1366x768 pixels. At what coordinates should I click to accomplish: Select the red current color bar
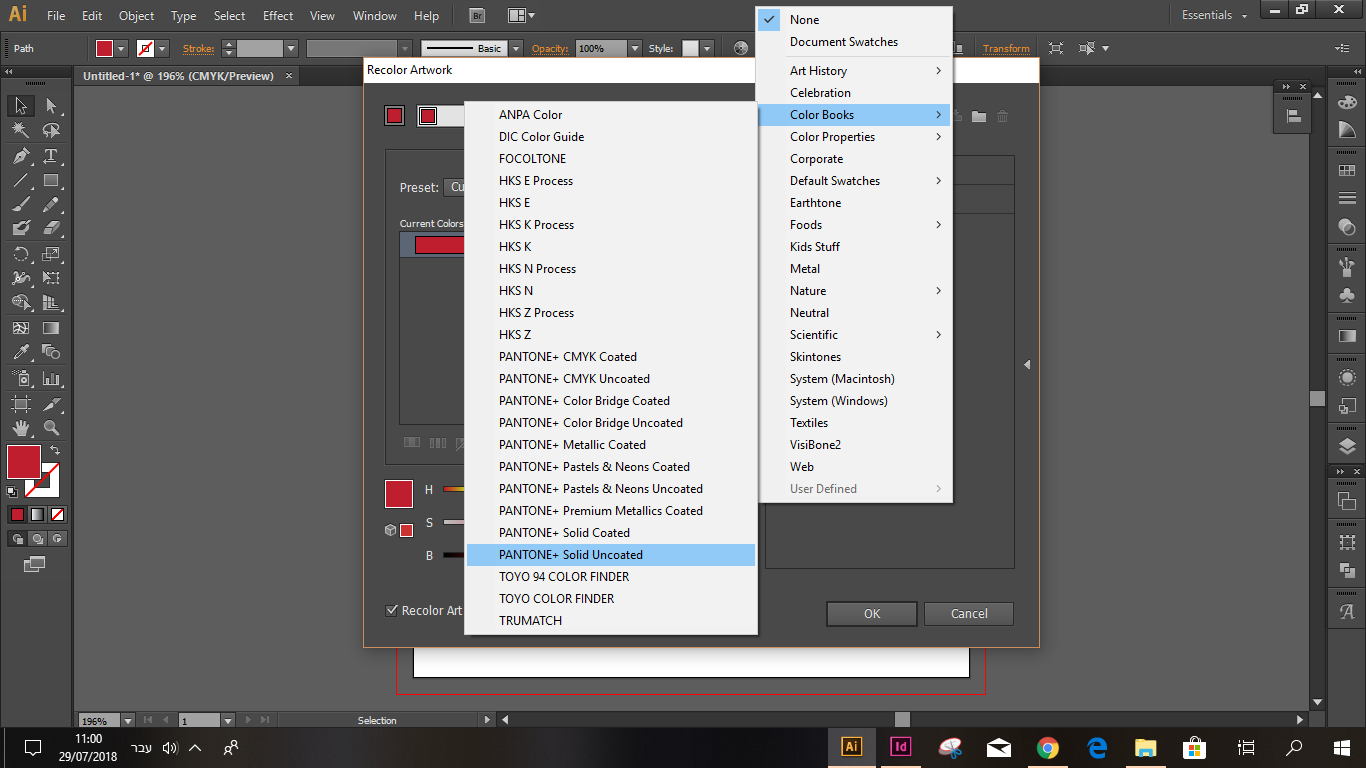[439, 245]
